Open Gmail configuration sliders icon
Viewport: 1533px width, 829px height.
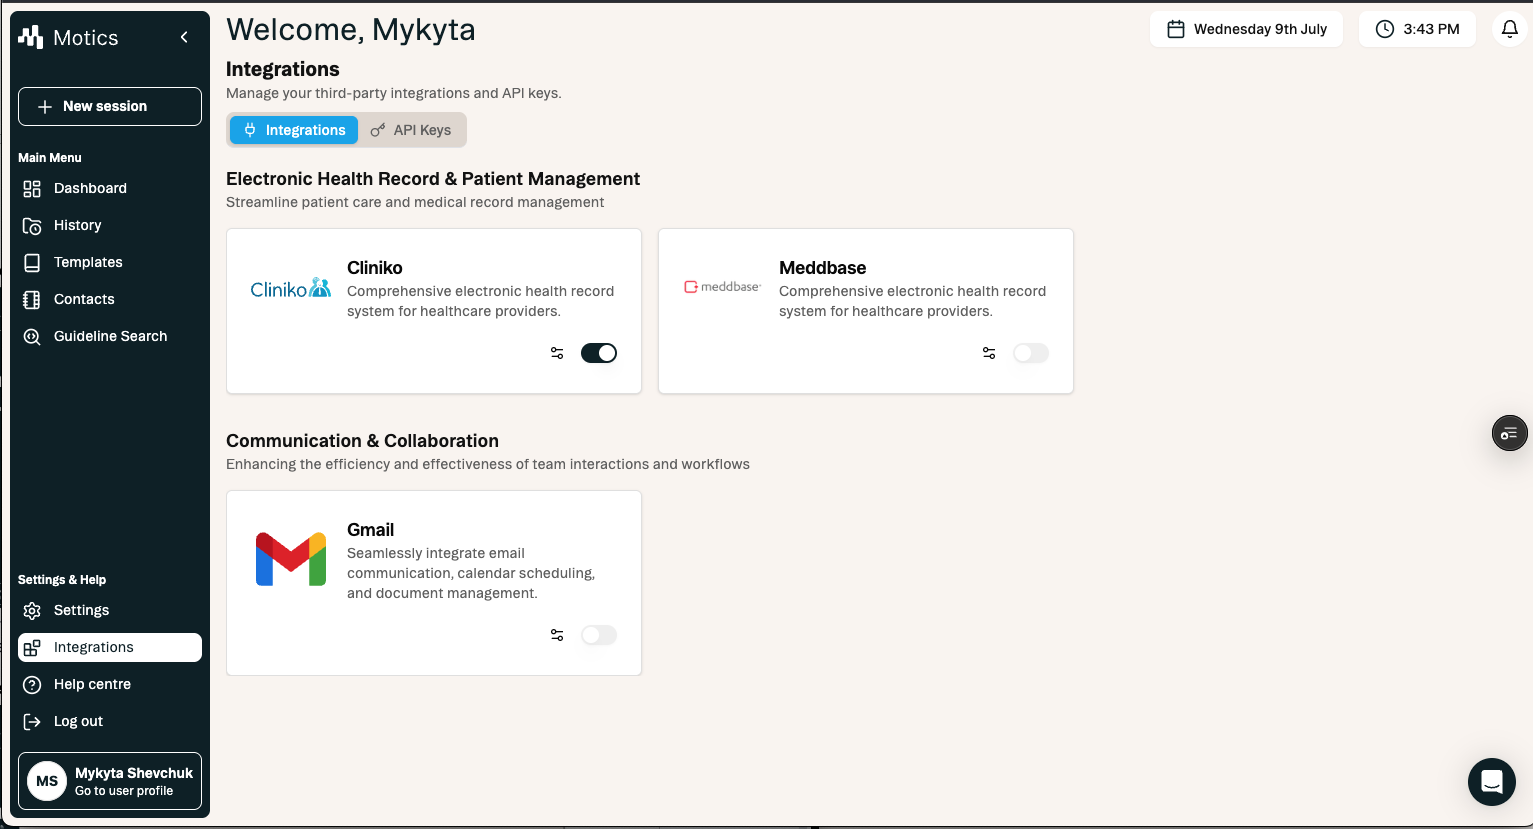(x=557, y=635)
